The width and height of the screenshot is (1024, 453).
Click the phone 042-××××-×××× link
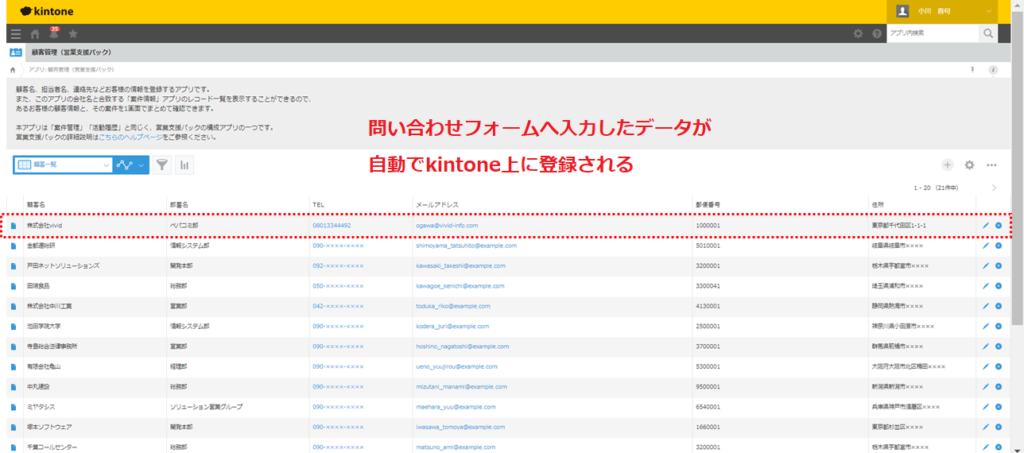pyautogui.click(x=338, y=306)
